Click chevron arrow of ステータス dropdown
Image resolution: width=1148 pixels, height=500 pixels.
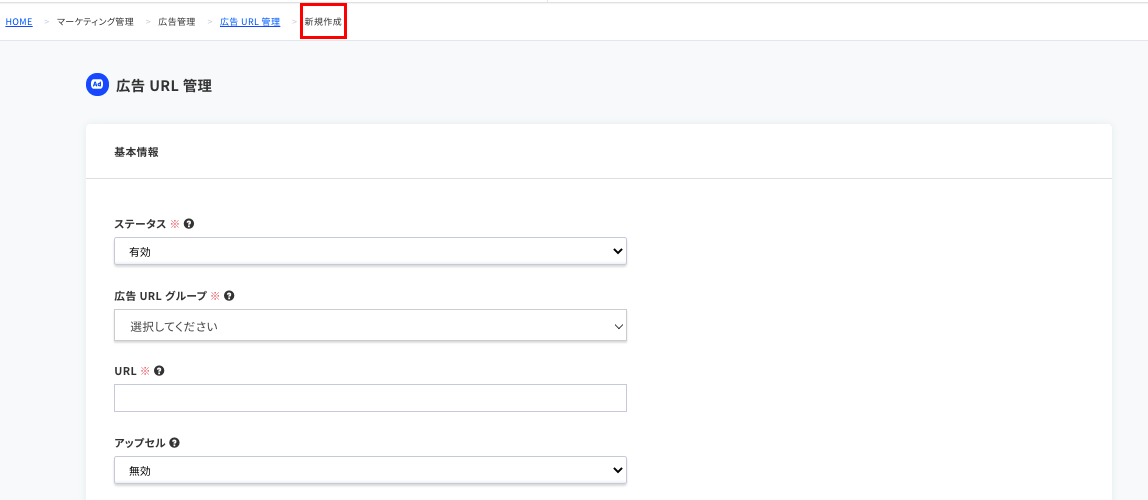(x=616, y=251)
